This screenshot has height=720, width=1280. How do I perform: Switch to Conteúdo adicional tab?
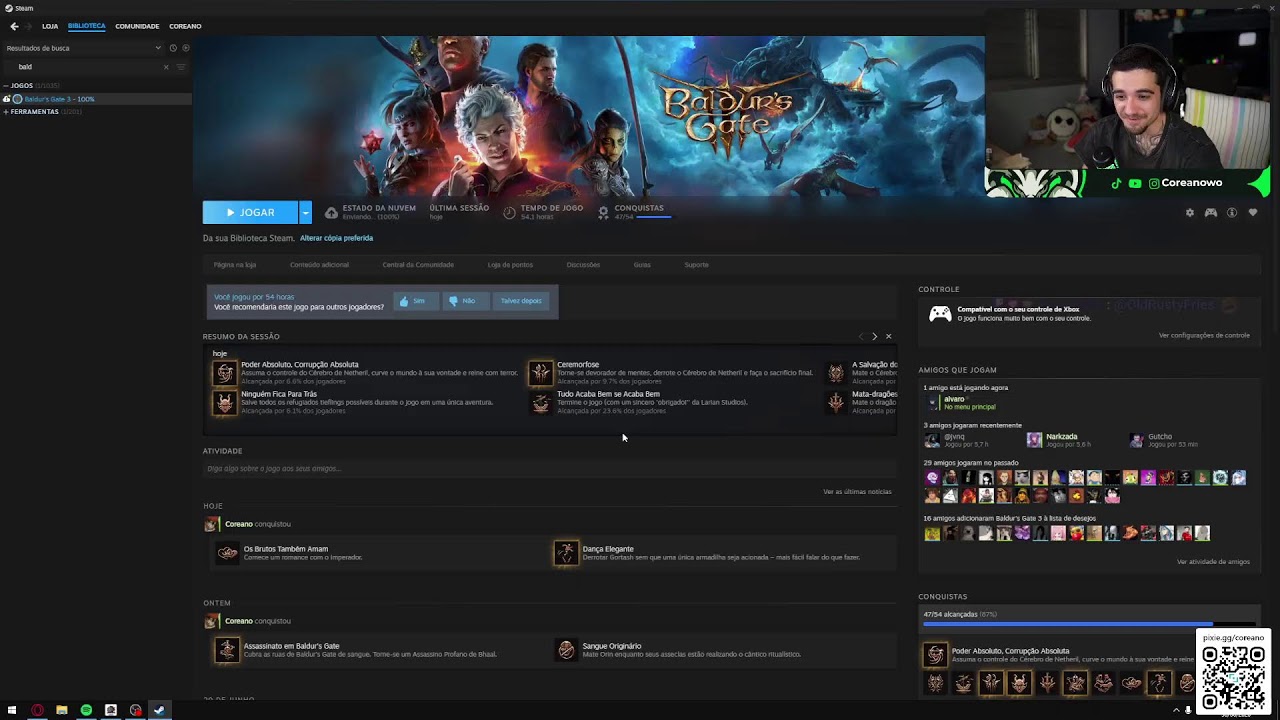(319, 265)
